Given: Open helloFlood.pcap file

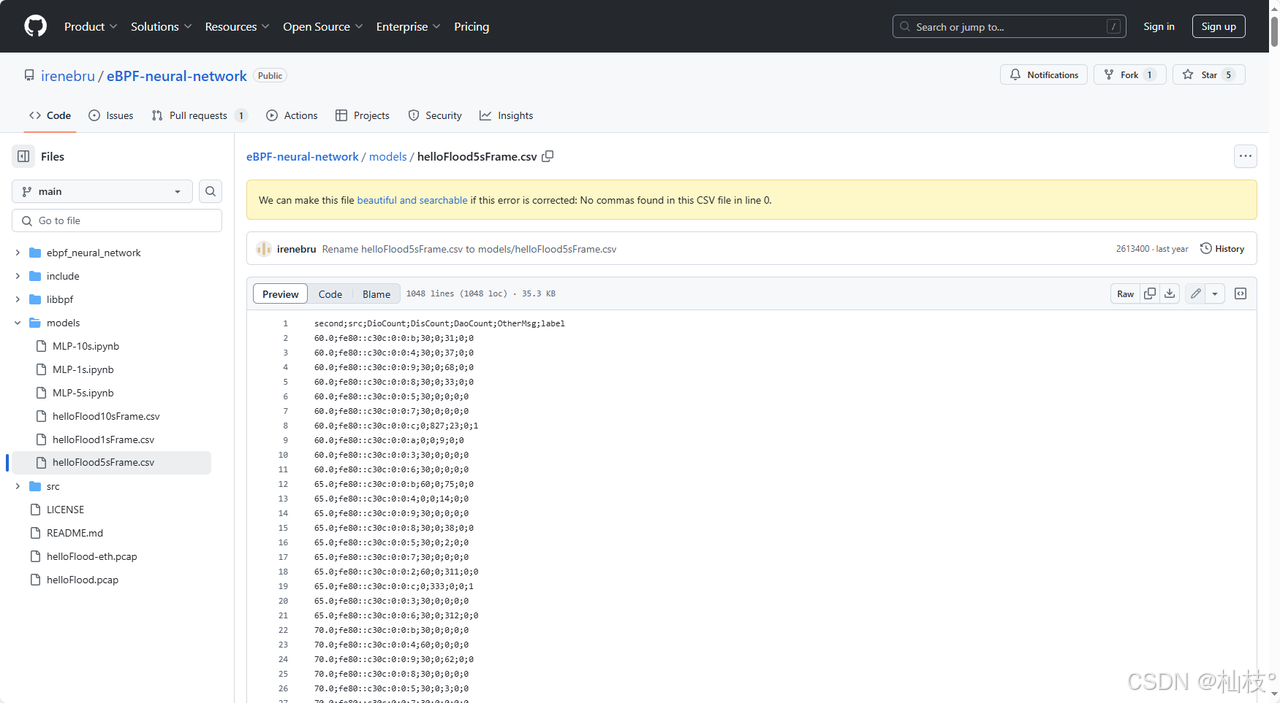Looking at the screenshot, I should (82, 580).
